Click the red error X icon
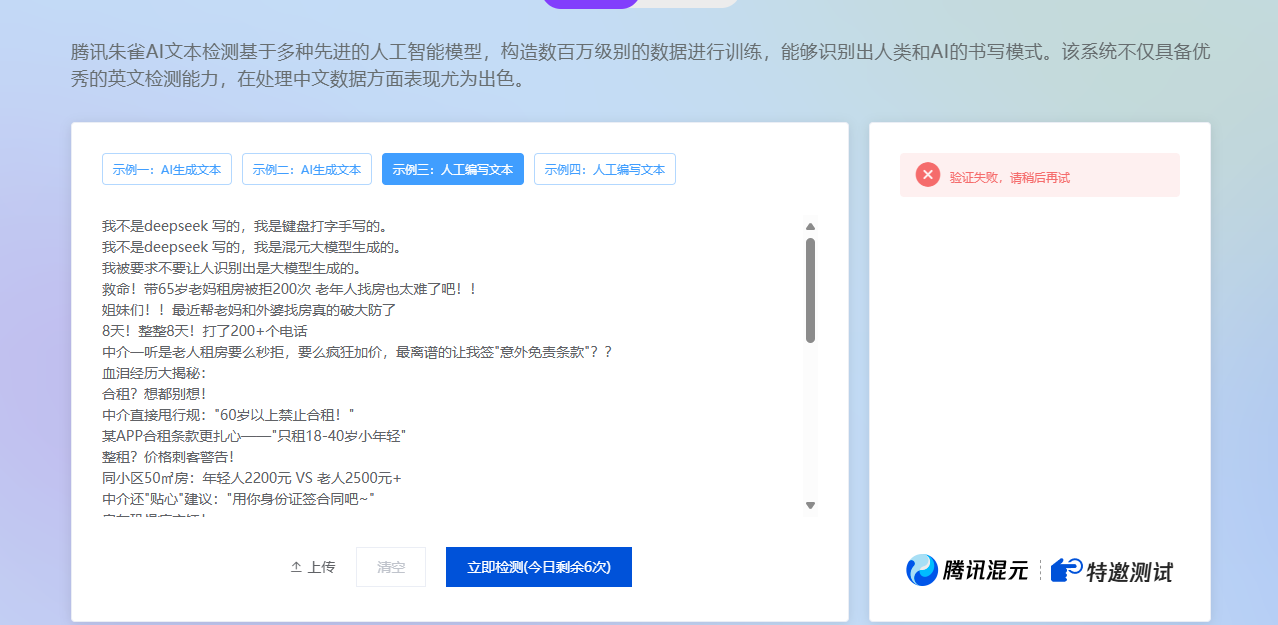 tap(928, 175)
